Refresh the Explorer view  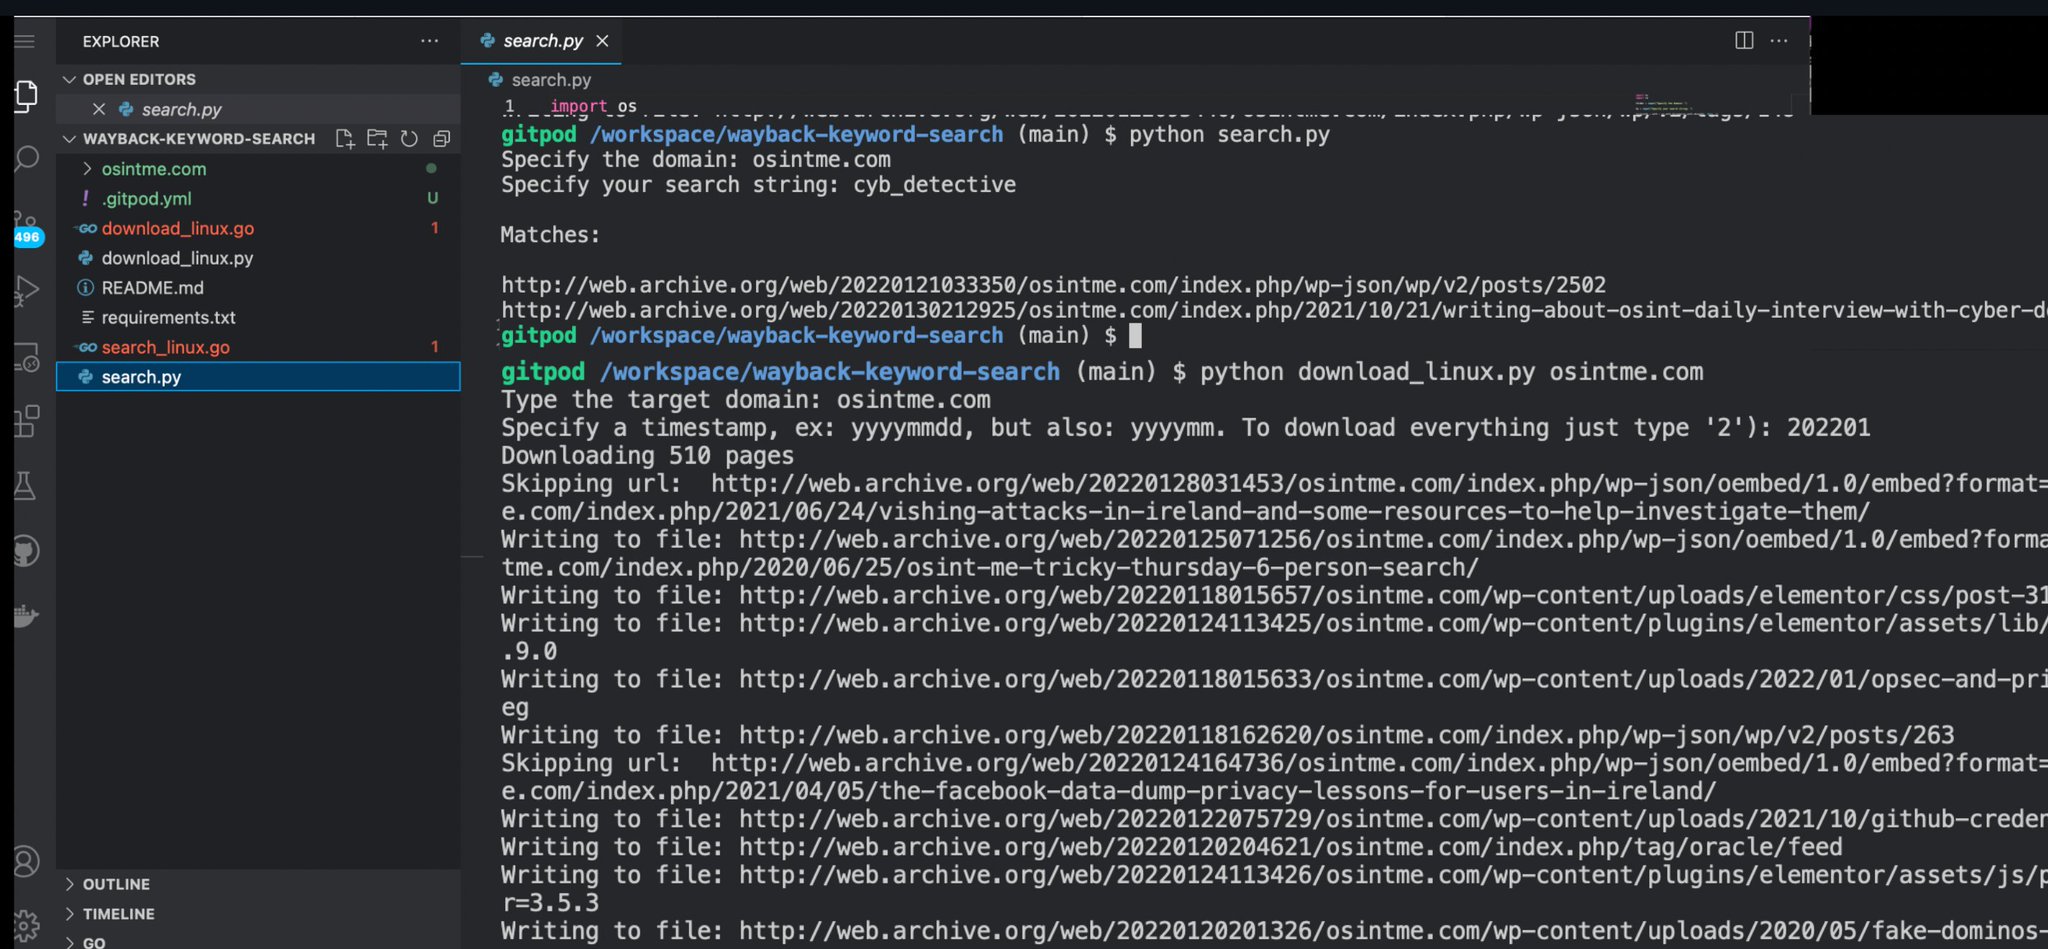[409, 139]
